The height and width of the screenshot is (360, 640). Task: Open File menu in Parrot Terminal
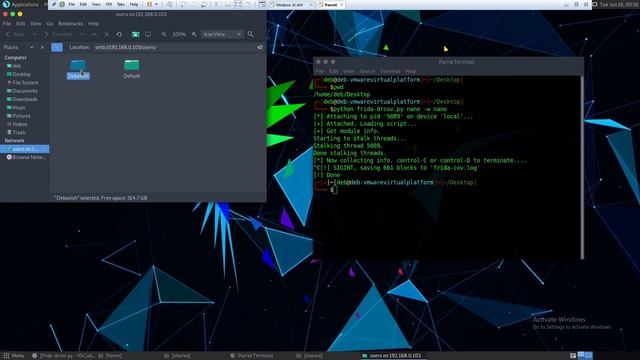click(x=320, y=71)
